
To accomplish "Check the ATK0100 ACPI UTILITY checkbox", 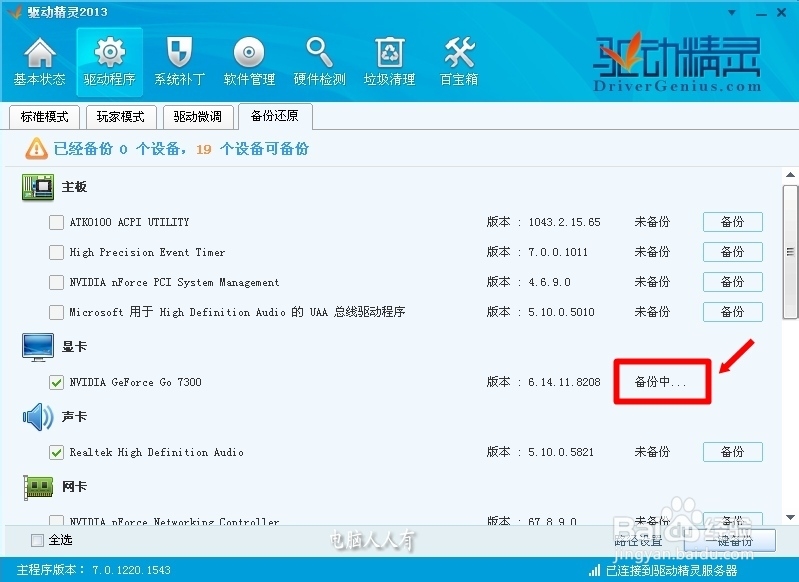I will pyautogui.click(x=56, y=222).
